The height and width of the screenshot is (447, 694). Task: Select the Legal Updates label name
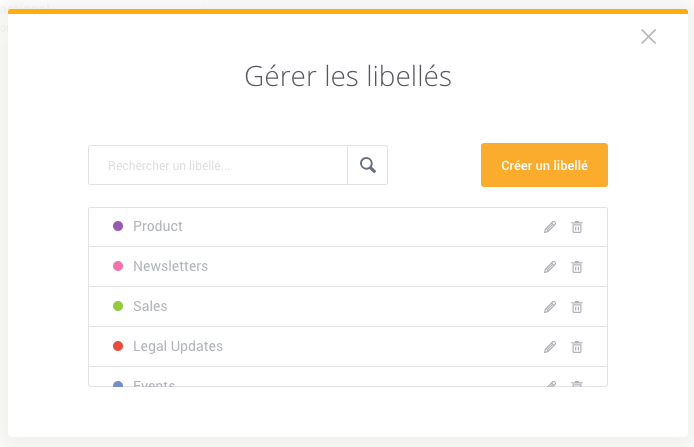[178, 347]
